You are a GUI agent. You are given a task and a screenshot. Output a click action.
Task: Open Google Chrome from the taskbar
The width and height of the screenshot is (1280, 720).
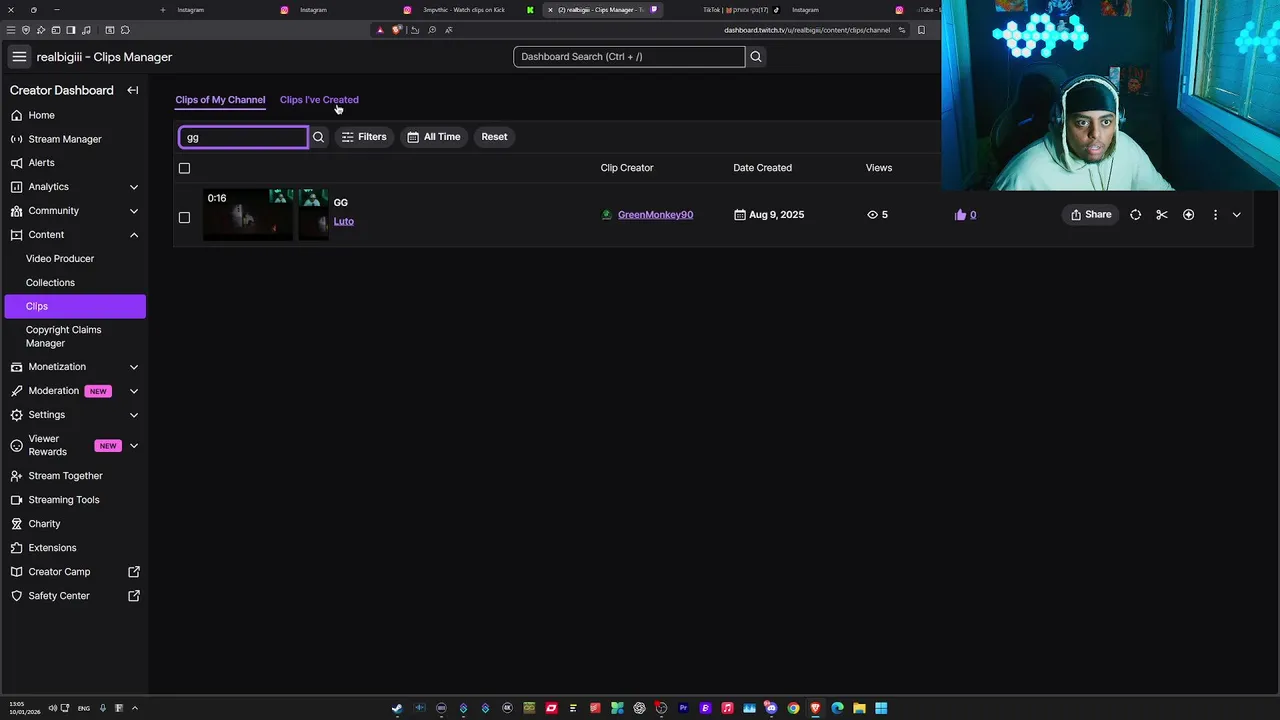[793, 708]
